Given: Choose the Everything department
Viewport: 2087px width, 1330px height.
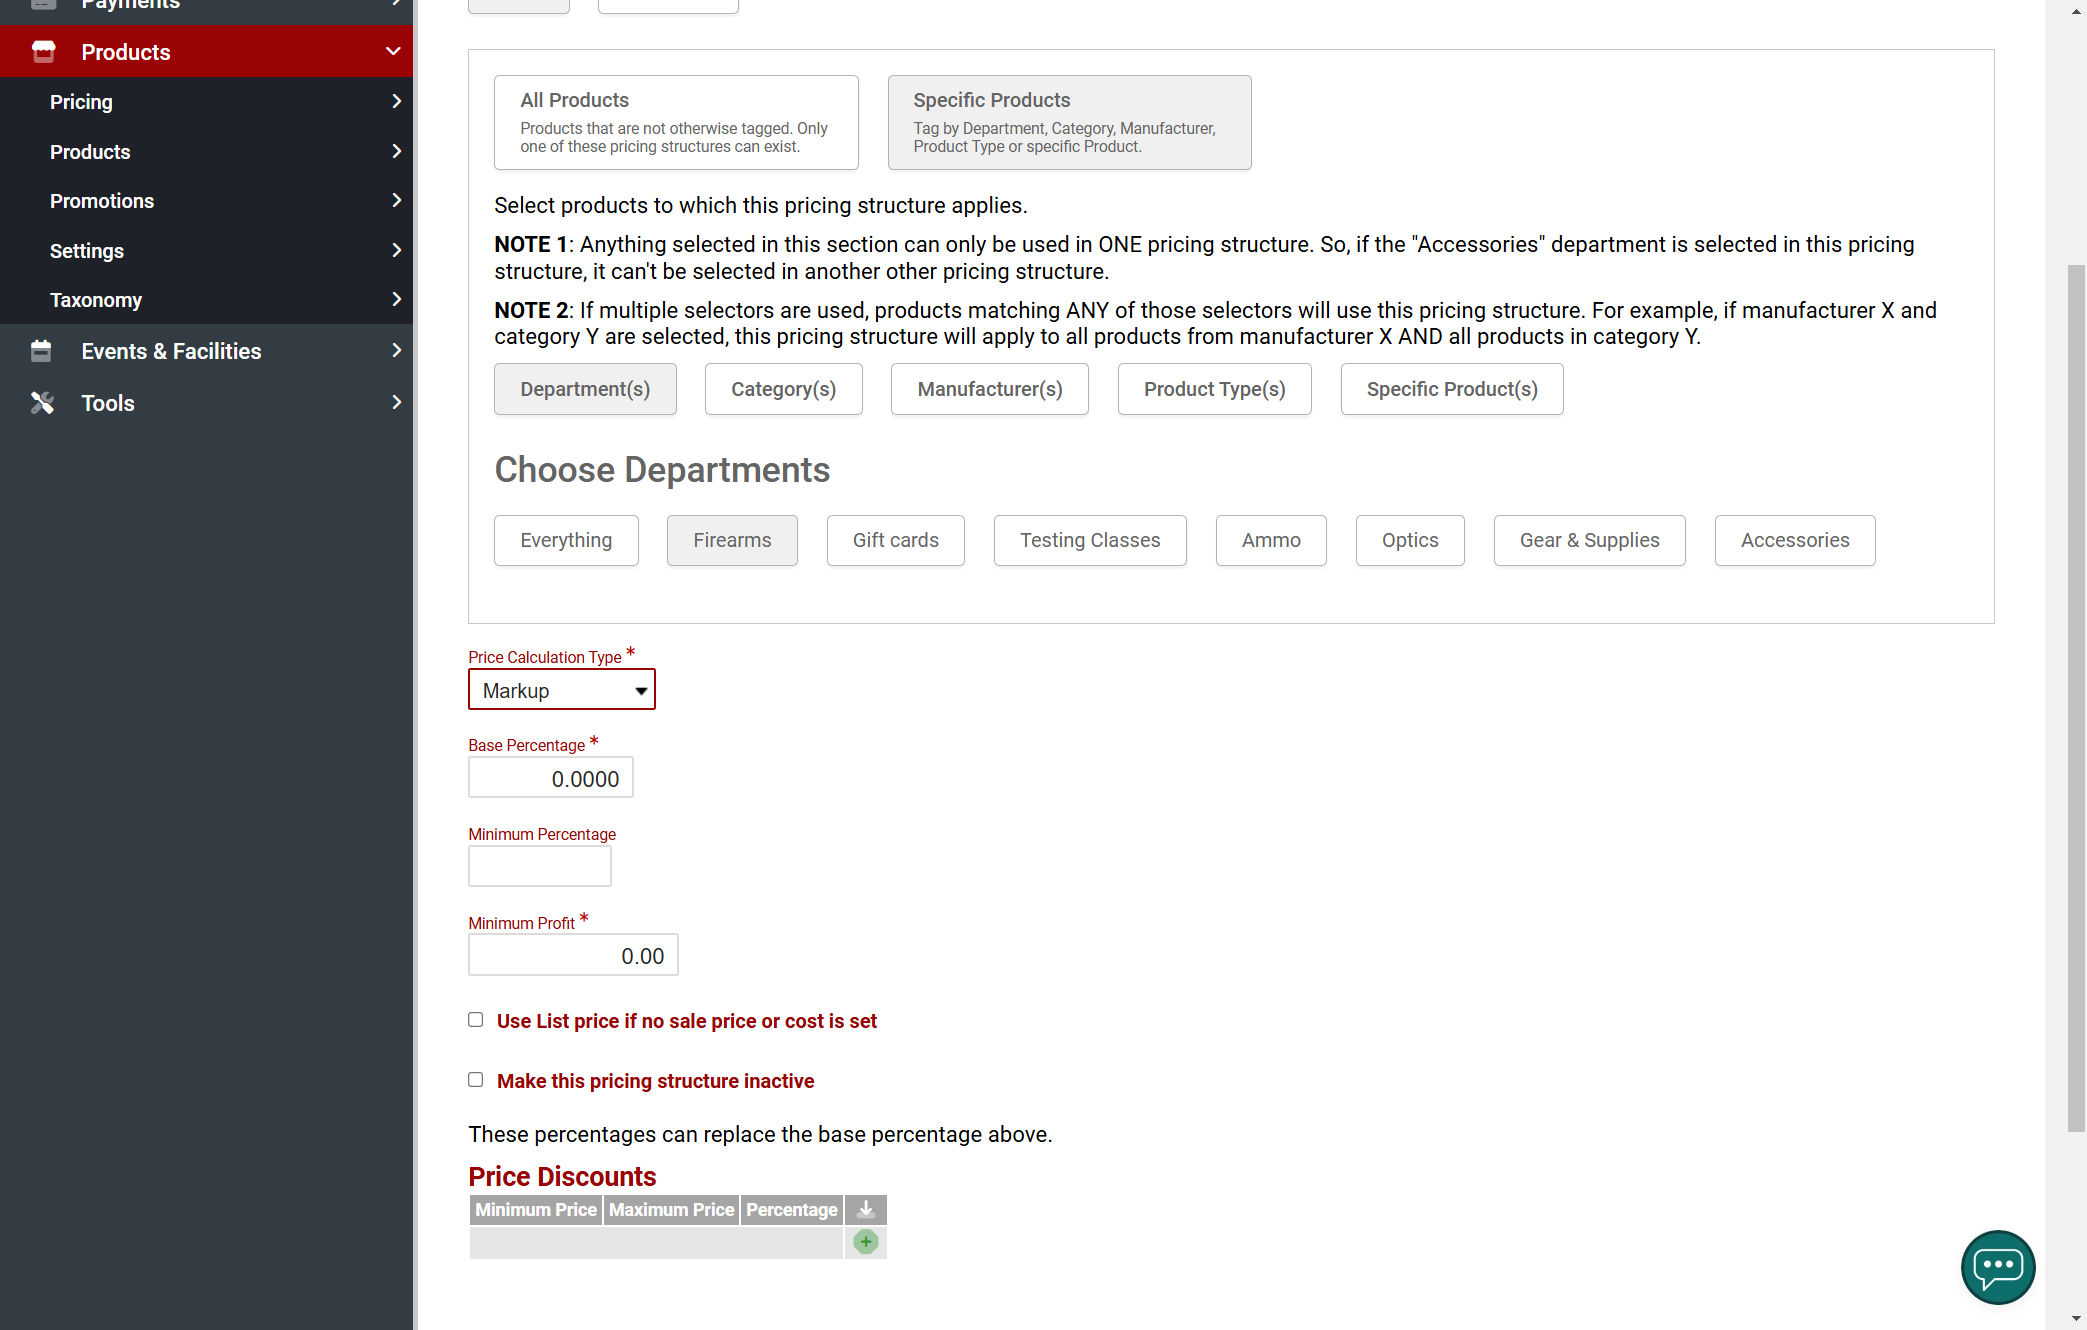Looking at the screenshot, I should coord(566,540).
